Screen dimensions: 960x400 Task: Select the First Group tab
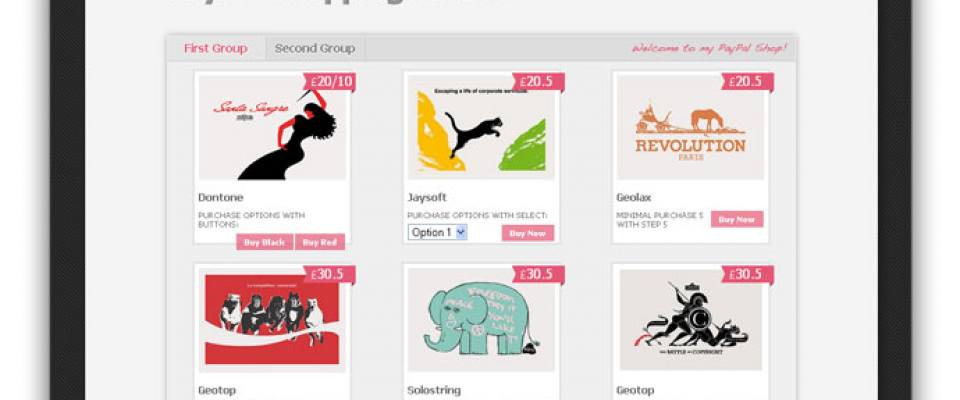point(216,48)
